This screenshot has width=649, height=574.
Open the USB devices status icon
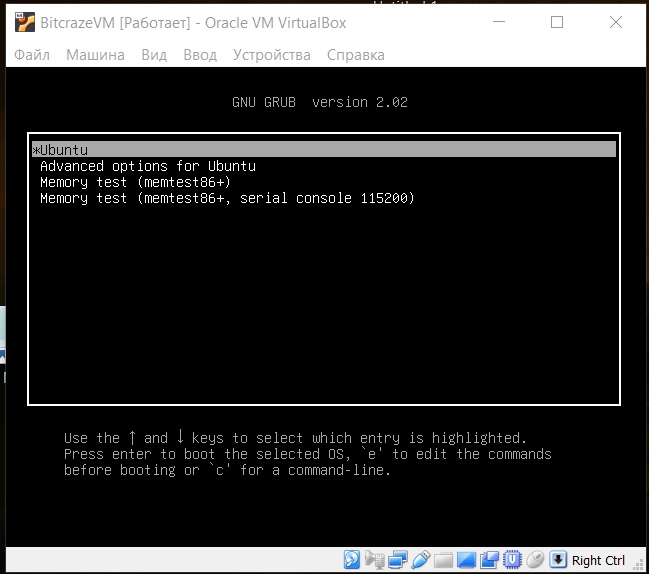click(421, 560)
